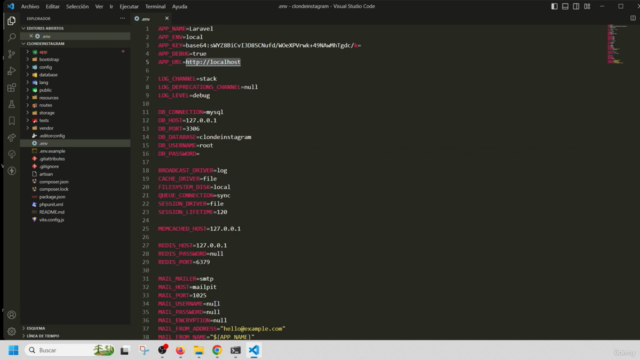Viewport: 640px width, 360px height.
Task: Open the Bookmarks icon in activity bar
Action: (11, 121)
